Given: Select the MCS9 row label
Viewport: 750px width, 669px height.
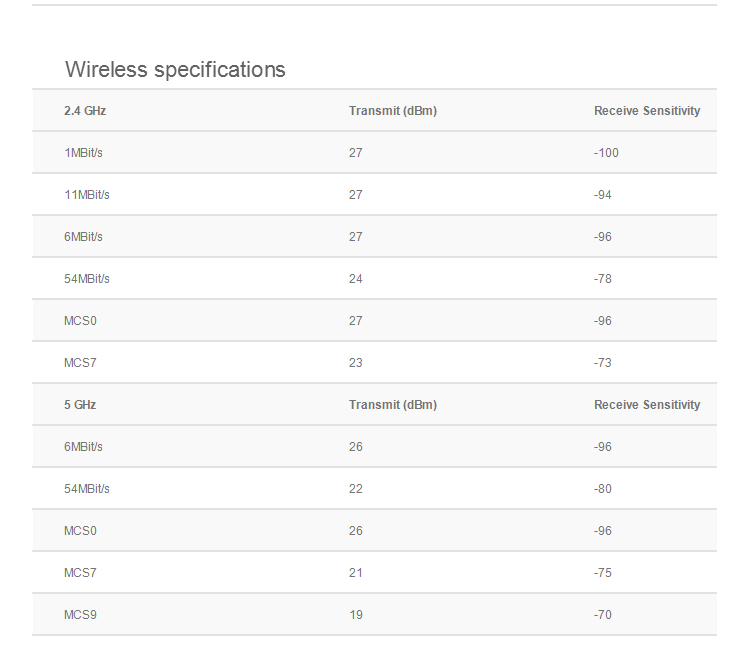Looking at the screenshot, I should click(x=80, y=615).
